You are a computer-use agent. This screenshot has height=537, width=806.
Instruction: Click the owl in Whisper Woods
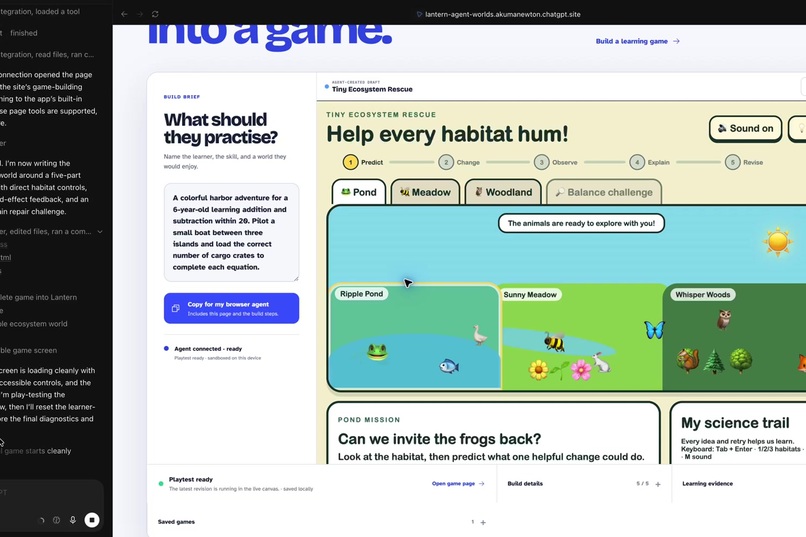(x=724, y=320)
